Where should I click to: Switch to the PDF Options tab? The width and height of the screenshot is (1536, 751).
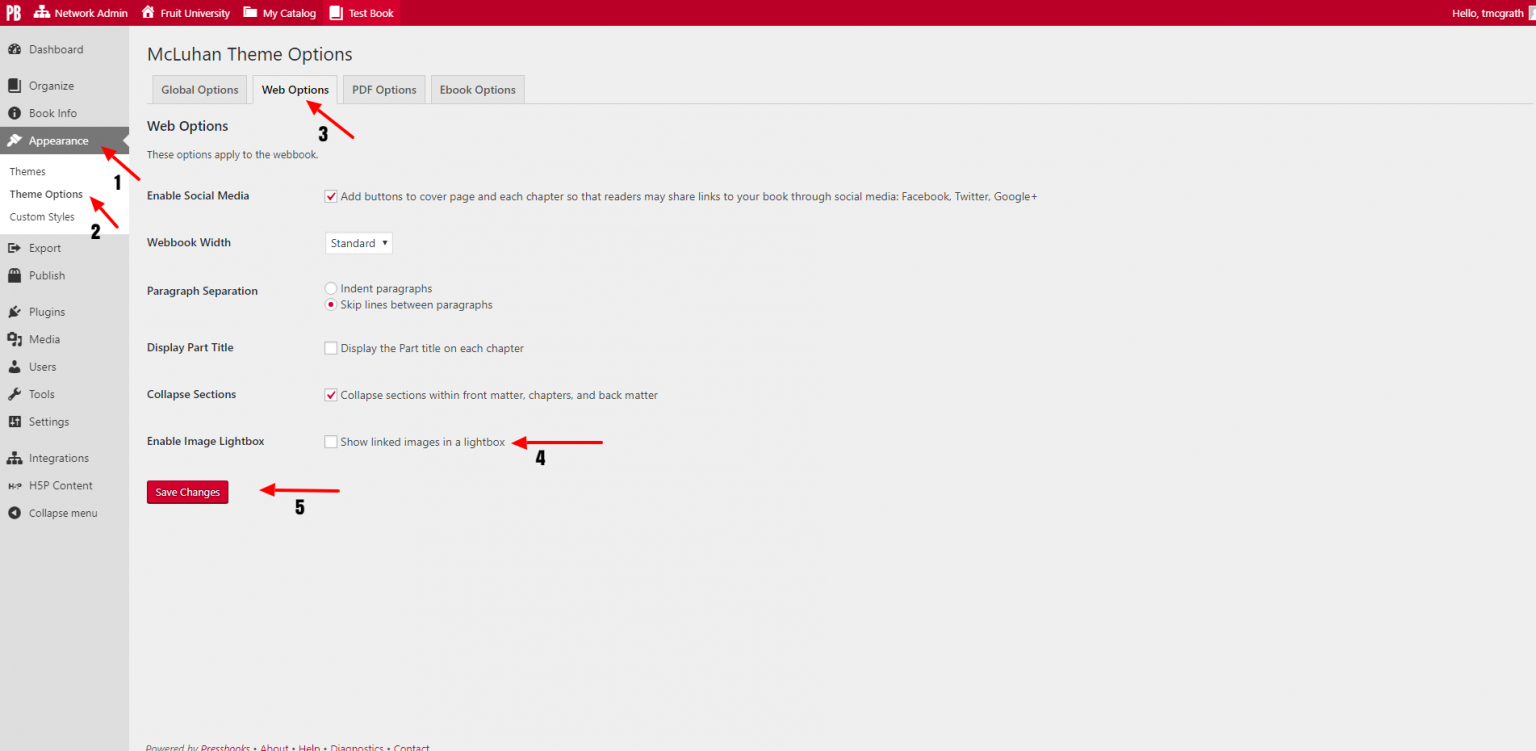click(x=384, y=90)
